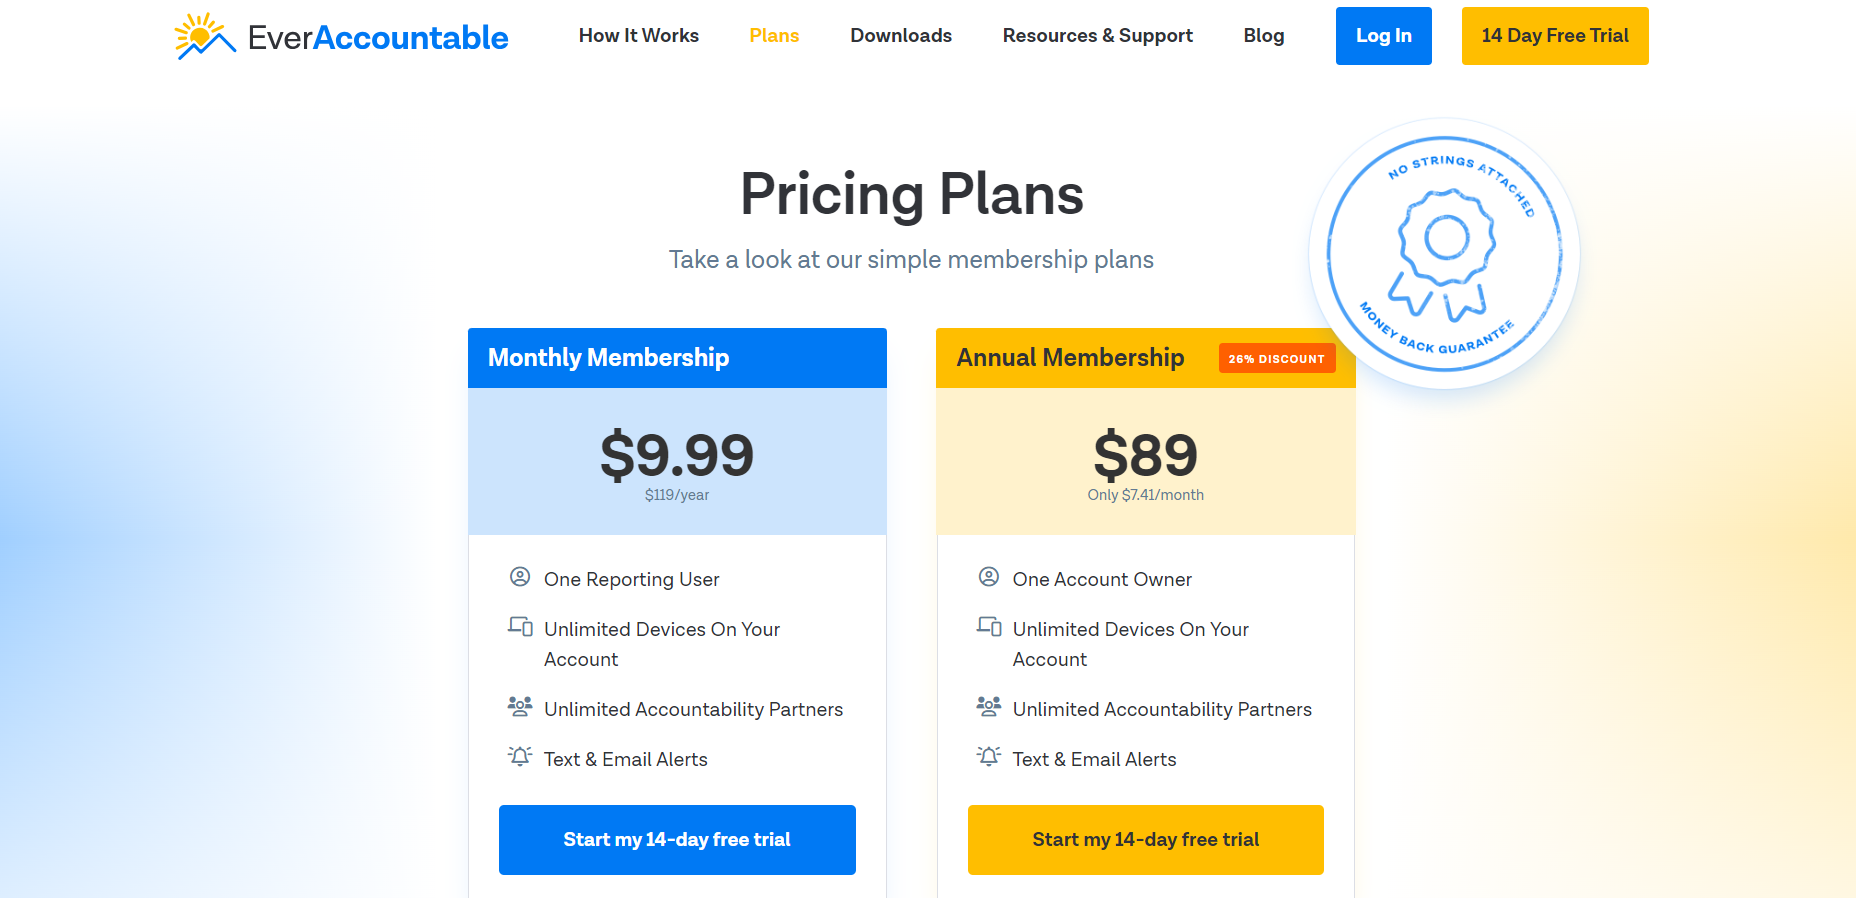Viewport: 1856px width, 898px height.
Task: Click the account owner icon on Annual Membership card
Action: [x=989, y=577]
